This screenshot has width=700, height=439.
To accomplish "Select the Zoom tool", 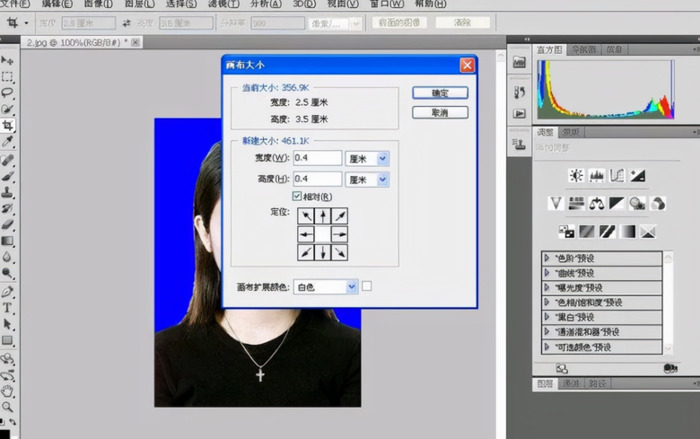I will [x=7, y=407].
